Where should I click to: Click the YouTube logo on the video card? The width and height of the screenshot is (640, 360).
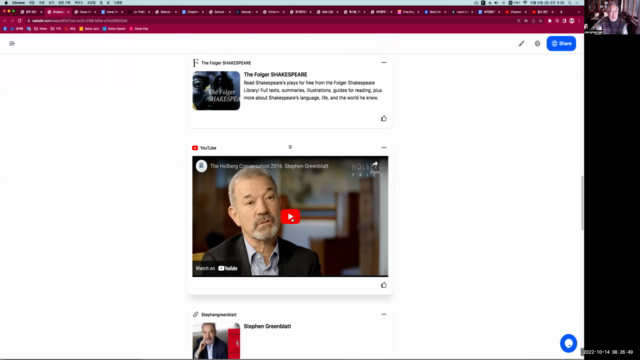195,148
